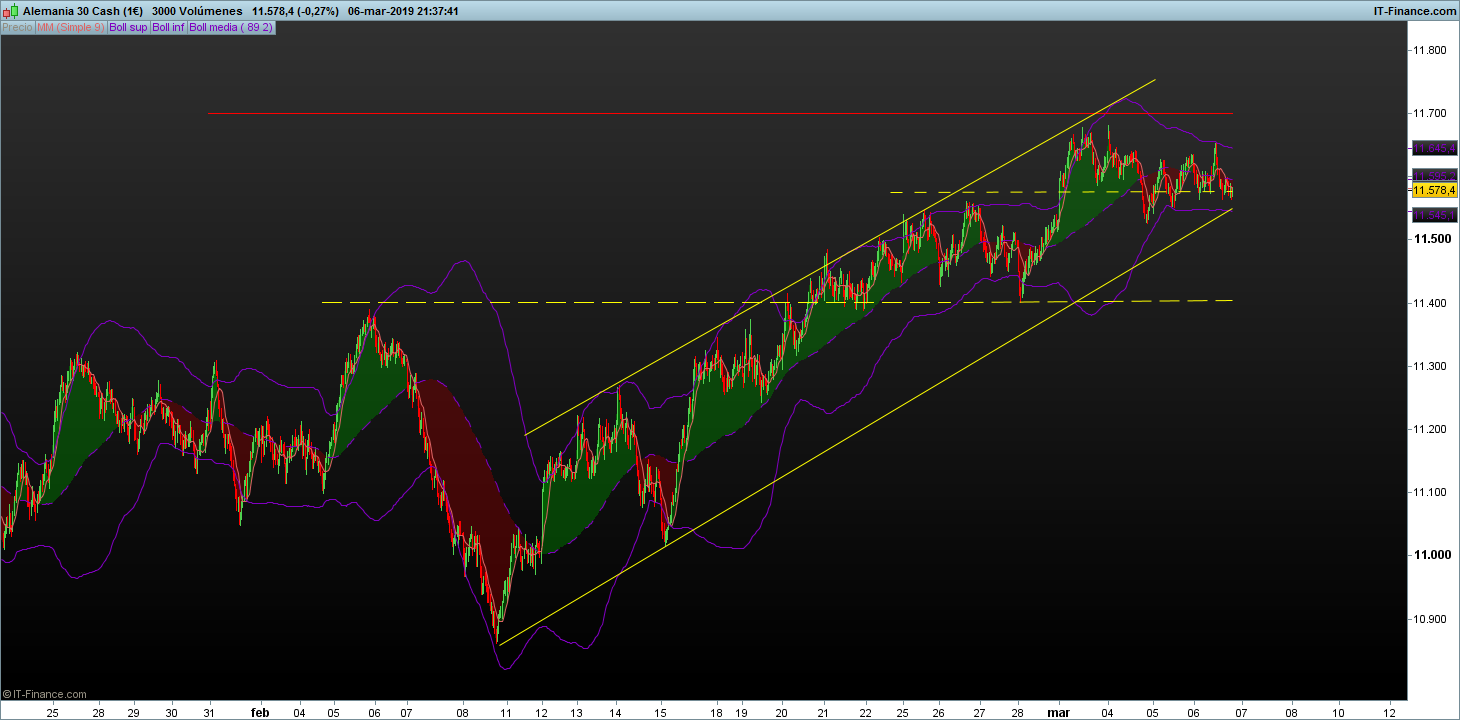Click the yellow current price tag 11.578,4
Screen dimensions: 1460x720
pyautogui.click(x=1433, y=190)
